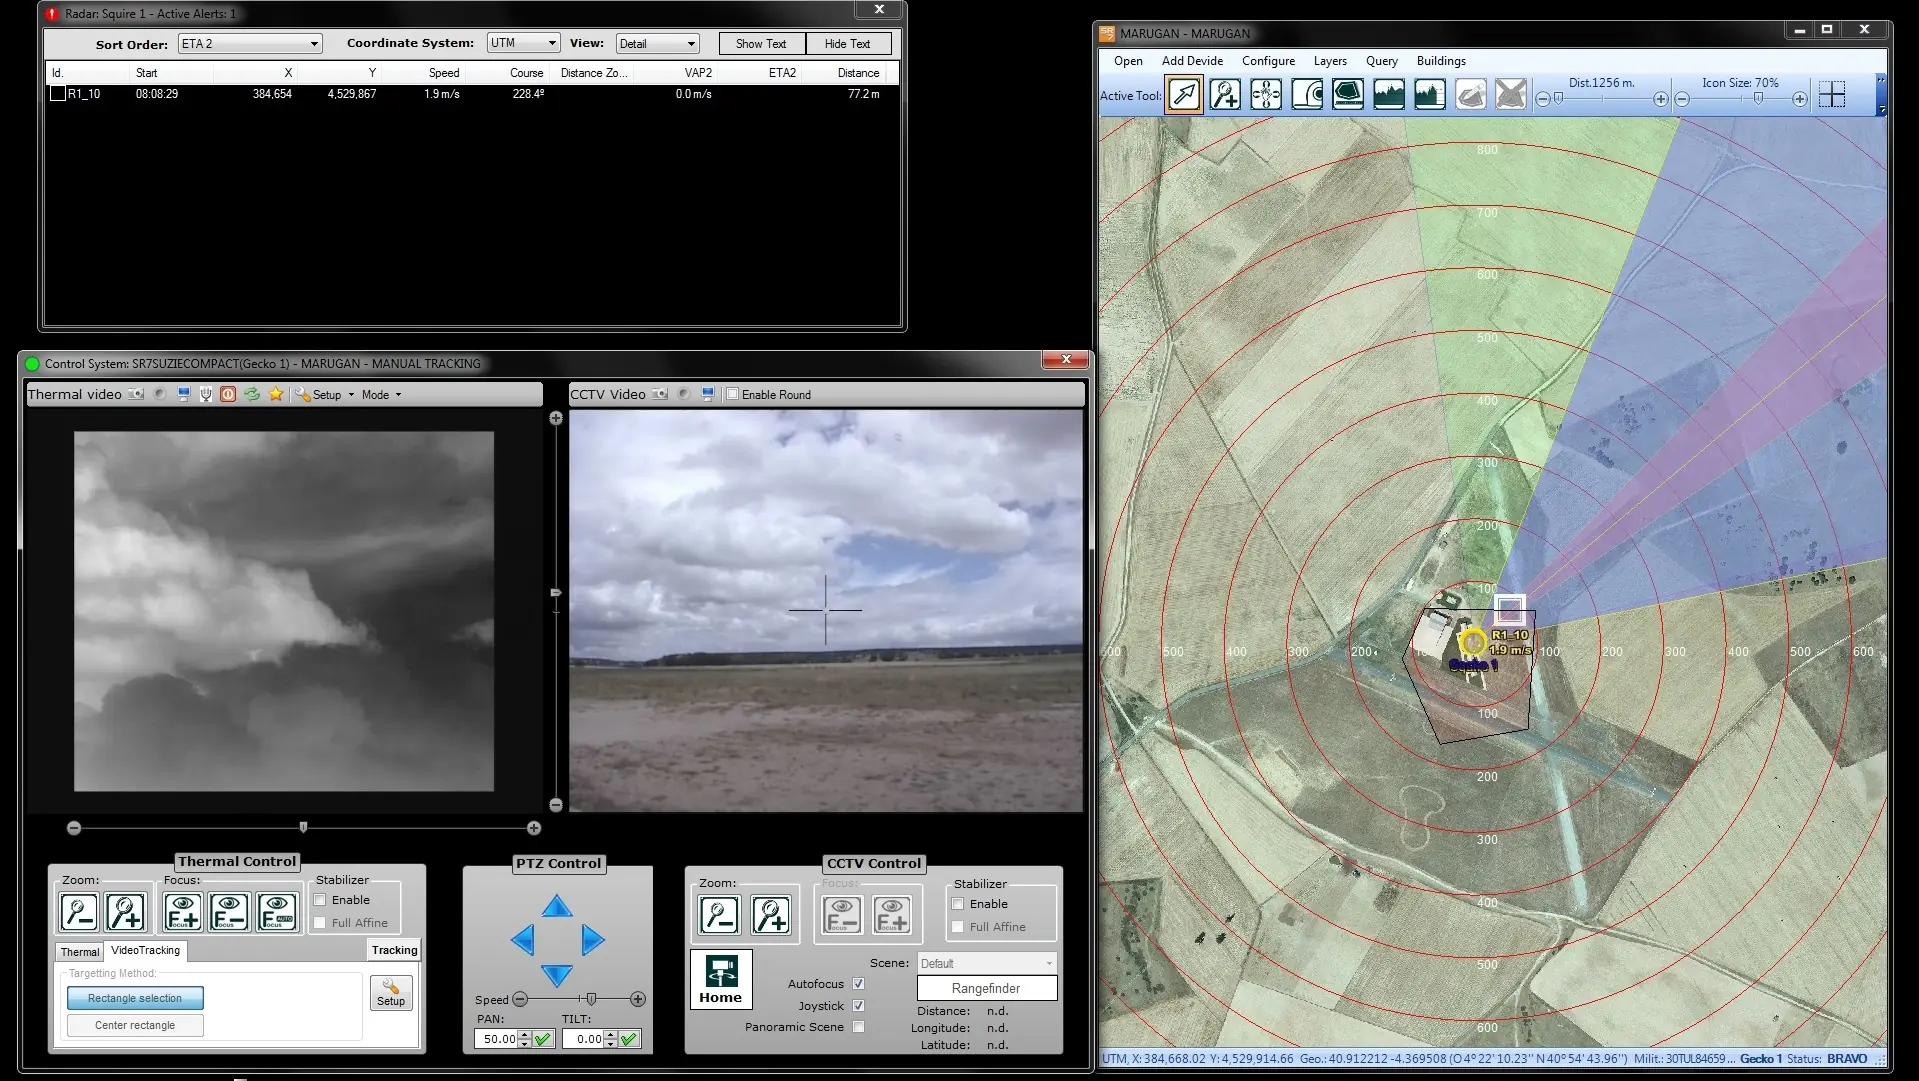Click the yellow star icon in thermal toolbar
The image size is (1919, 1081).
click(x=276, y=394)
